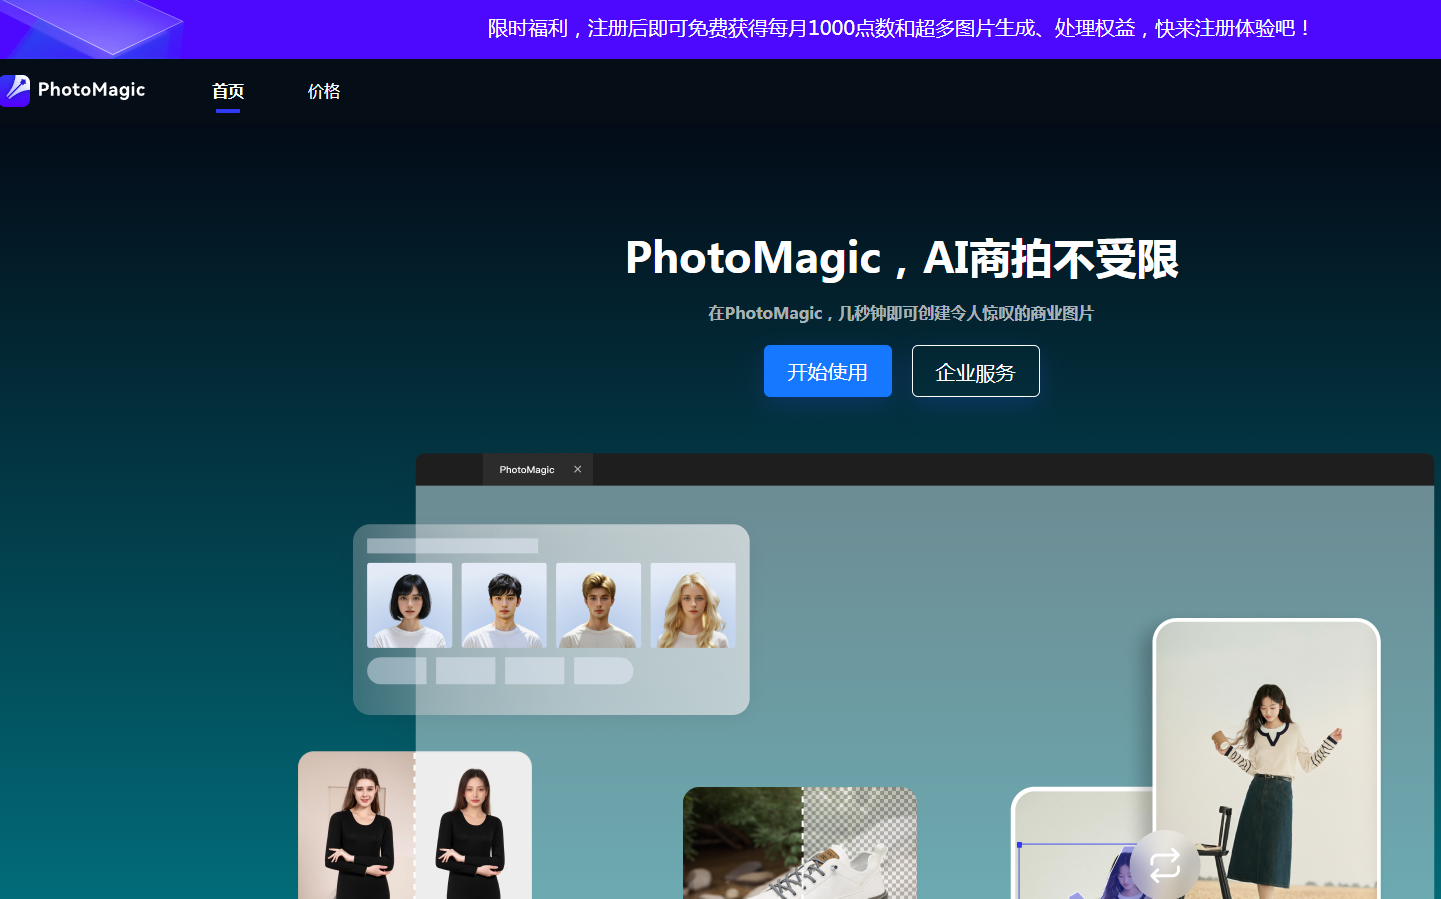
Task: Select the long blonde-haired woman portrait
Action: pos(693,605)
